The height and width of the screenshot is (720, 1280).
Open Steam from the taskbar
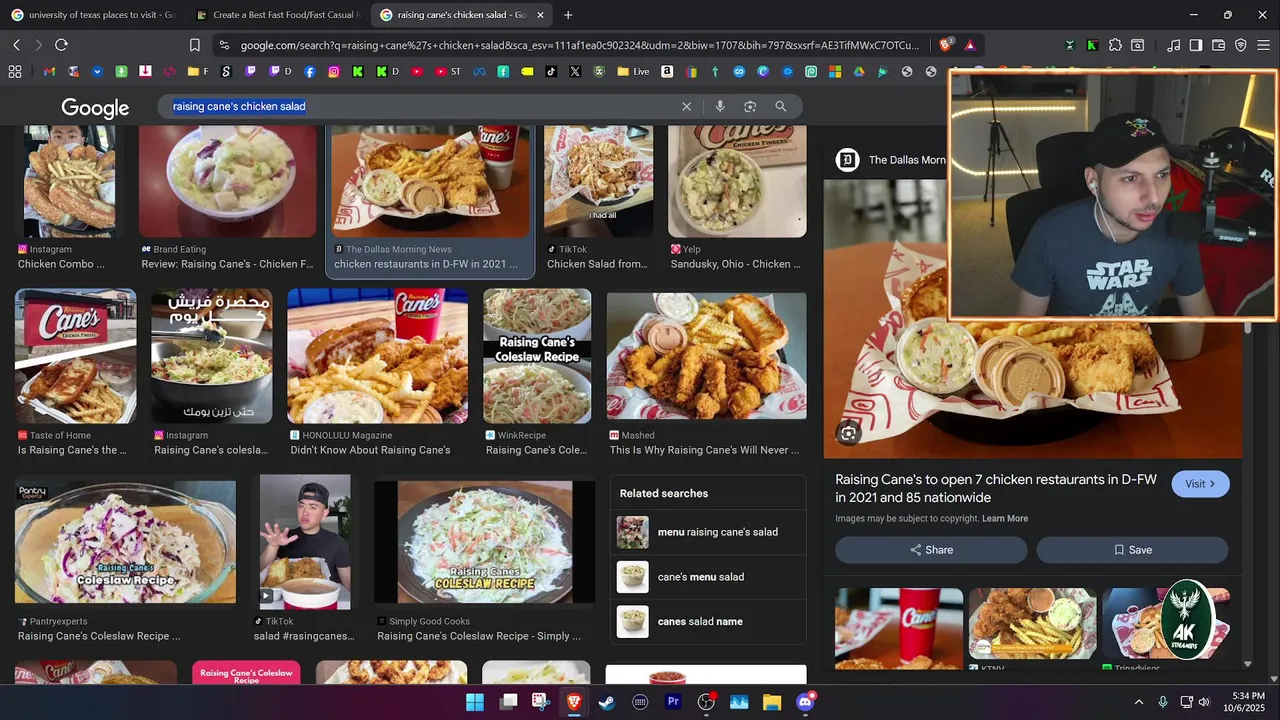click(607, 702)
